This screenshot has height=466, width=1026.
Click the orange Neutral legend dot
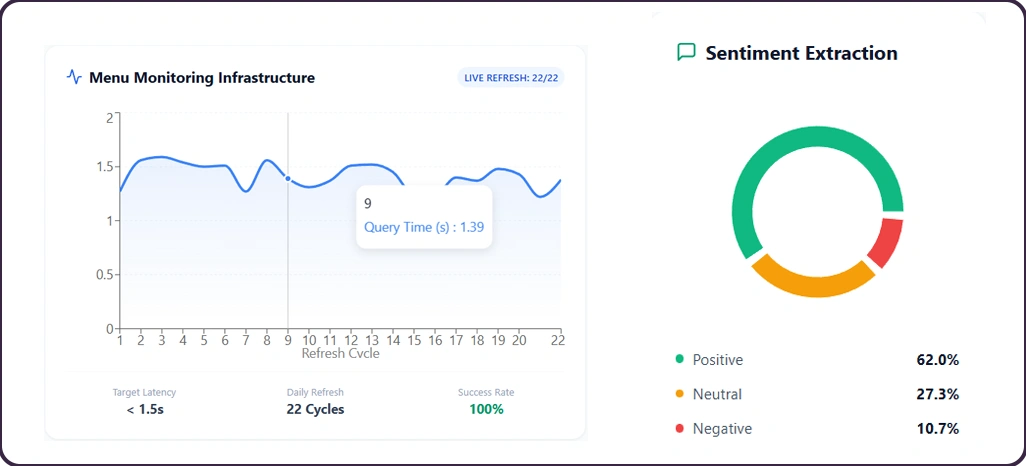[x=680, y=394]
